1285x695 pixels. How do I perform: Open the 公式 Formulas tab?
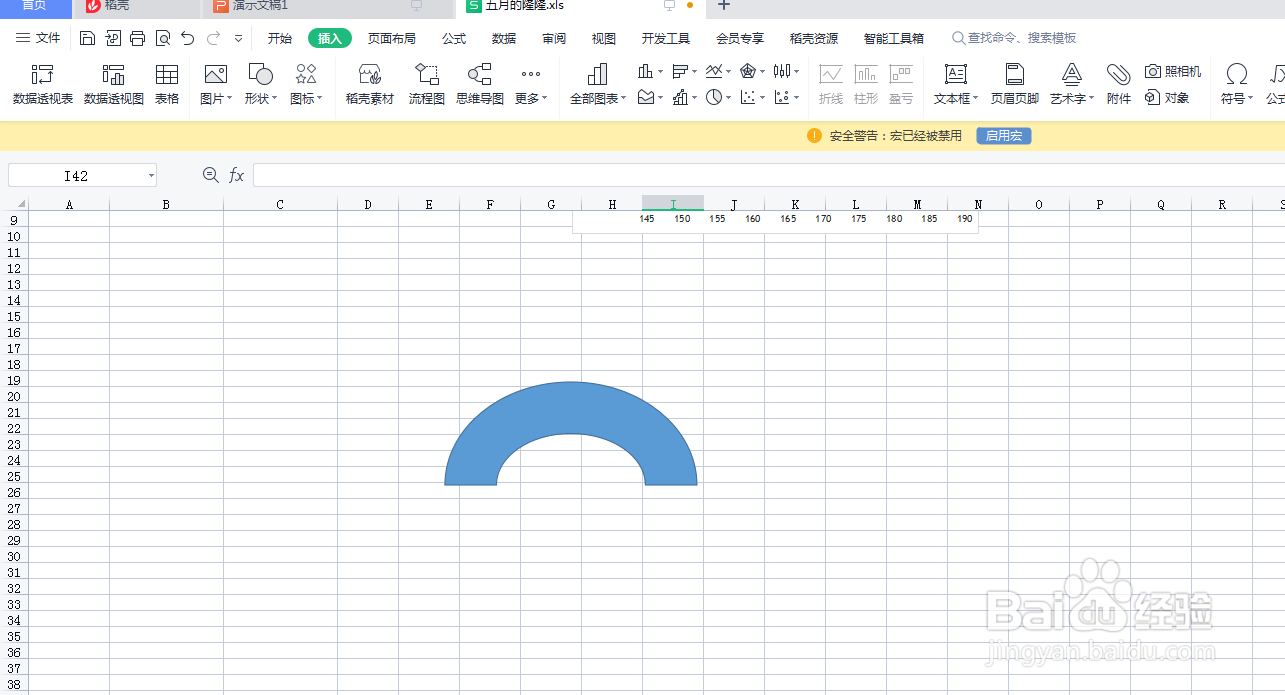click(454, 38)
